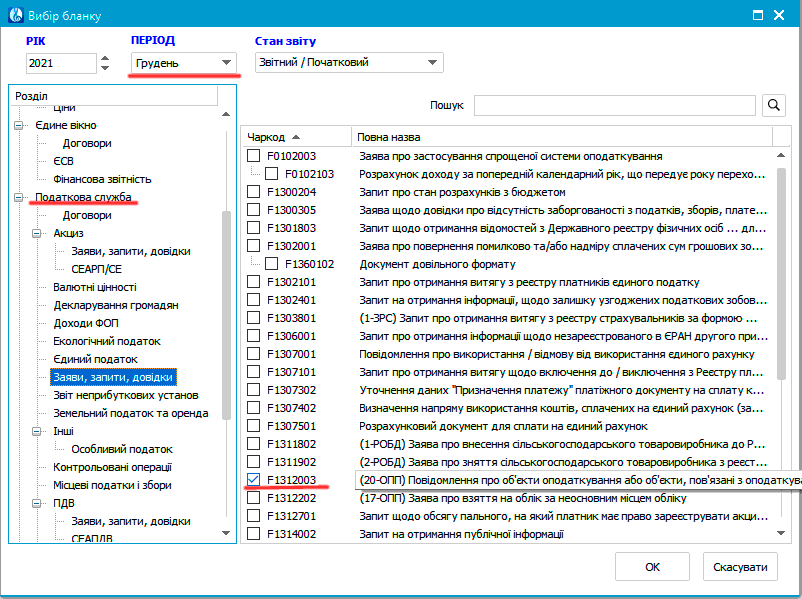Decrease the year with the down arrow
The height and width of the screenshot is (599, 802).
tap(105, 68)
